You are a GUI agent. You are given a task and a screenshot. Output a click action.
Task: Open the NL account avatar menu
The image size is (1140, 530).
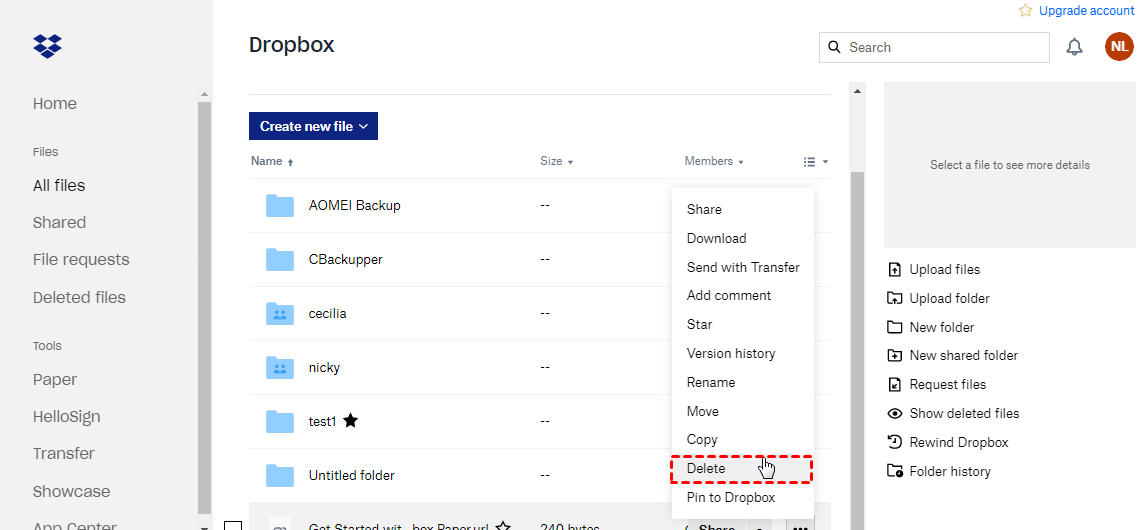(1119, 47)
